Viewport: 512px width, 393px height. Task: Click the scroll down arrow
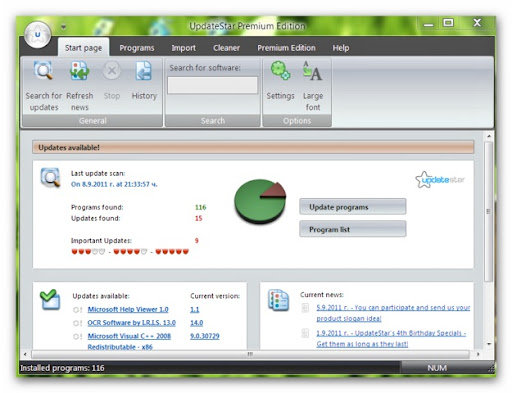pyautogui.click(x=489, y=344)
